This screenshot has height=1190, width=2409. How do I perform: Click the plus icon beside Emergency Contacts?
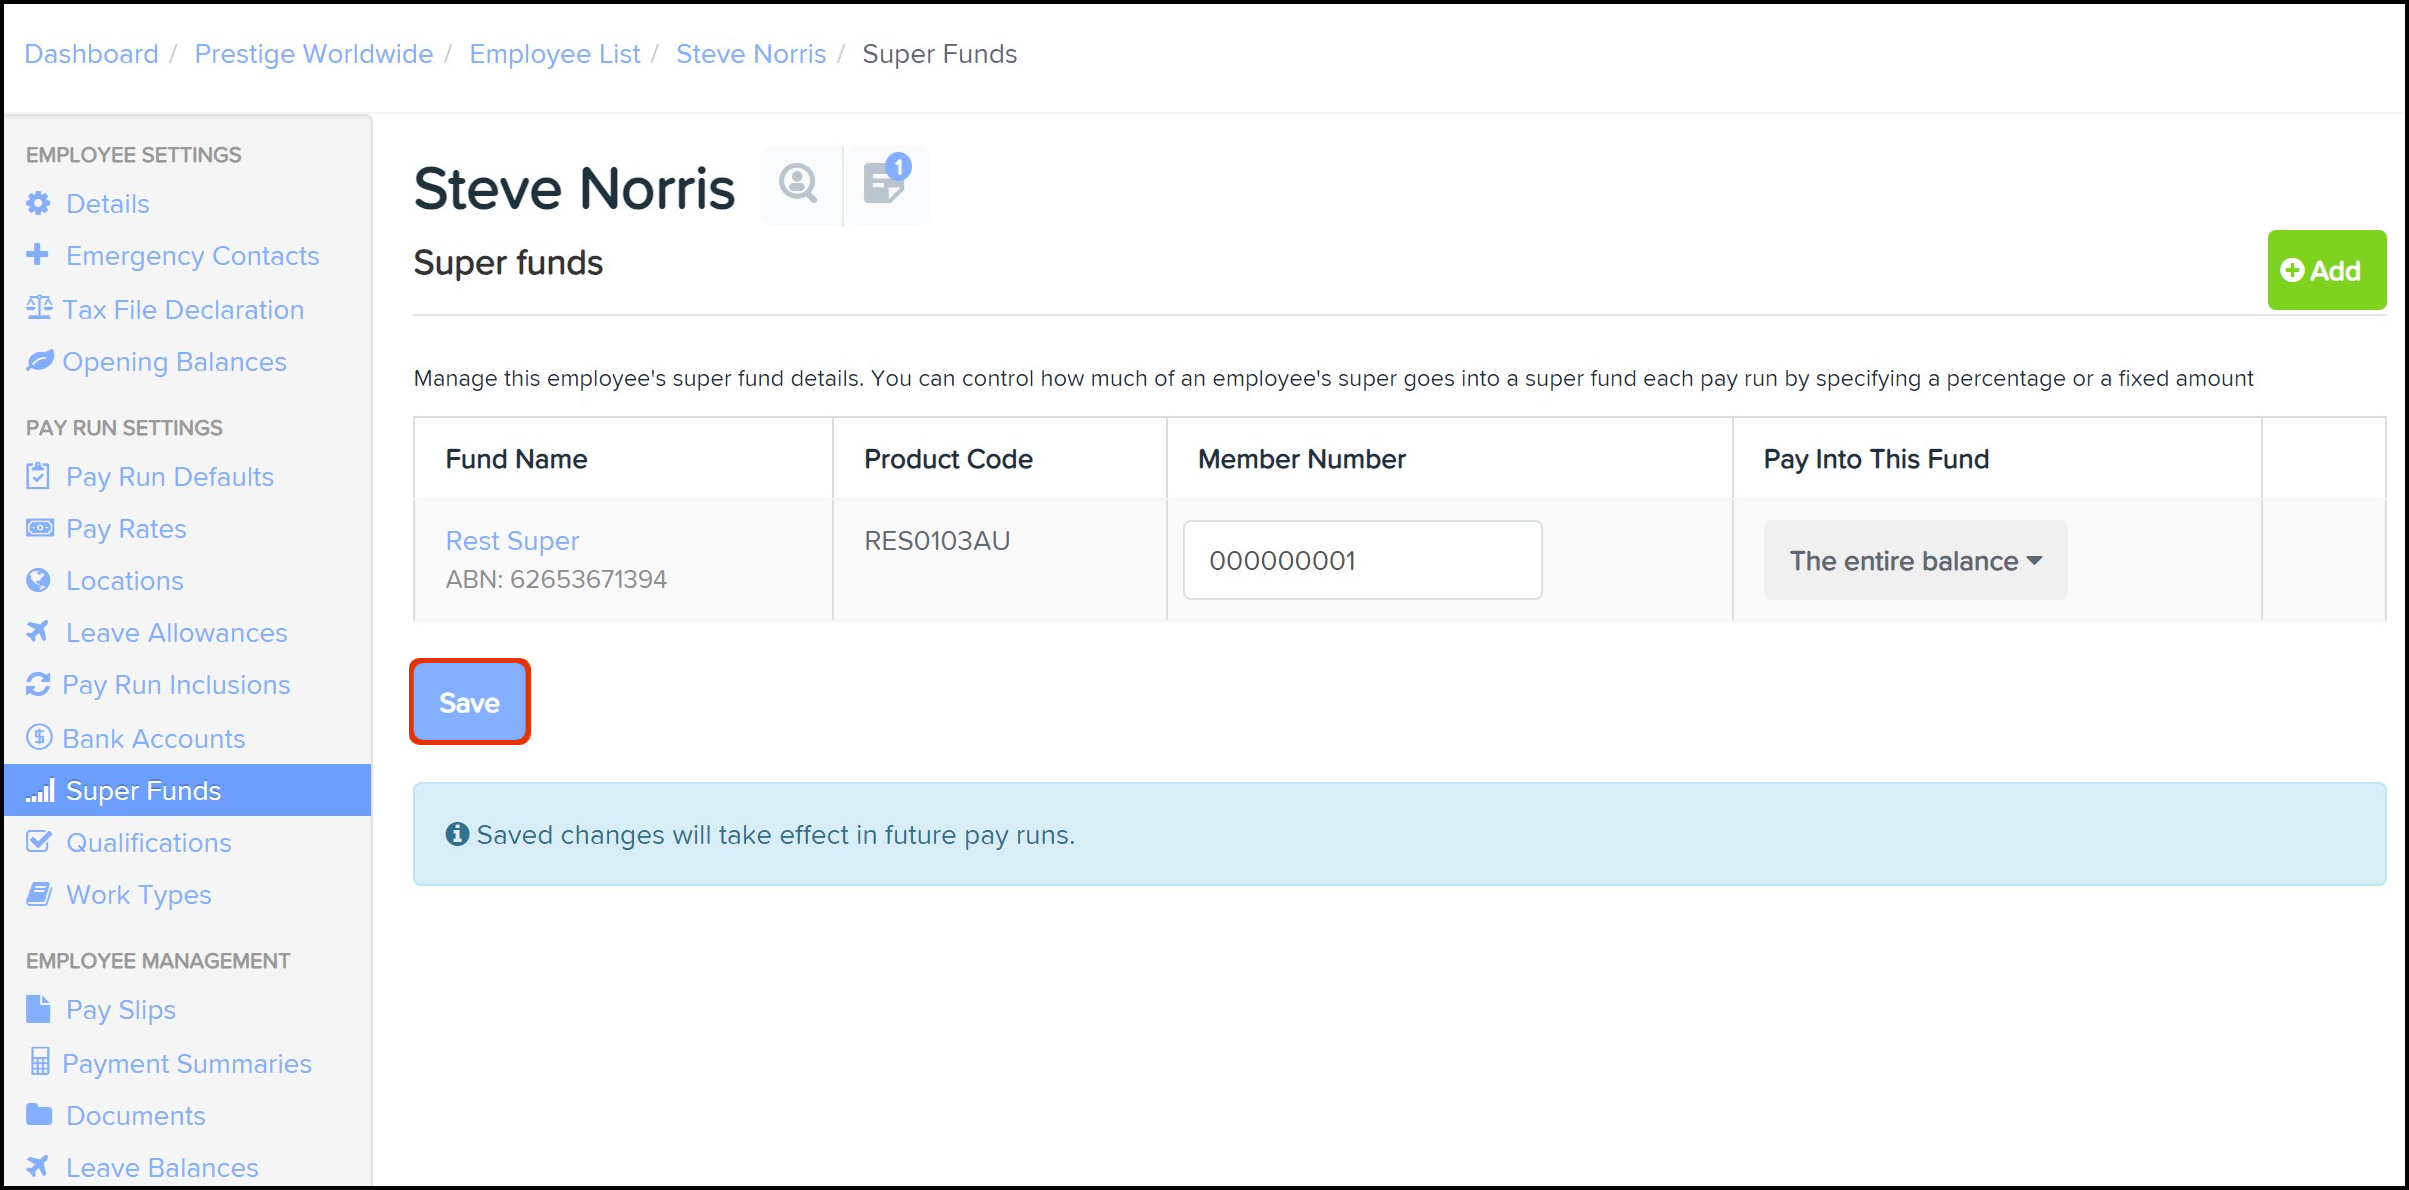coord(38,255)
